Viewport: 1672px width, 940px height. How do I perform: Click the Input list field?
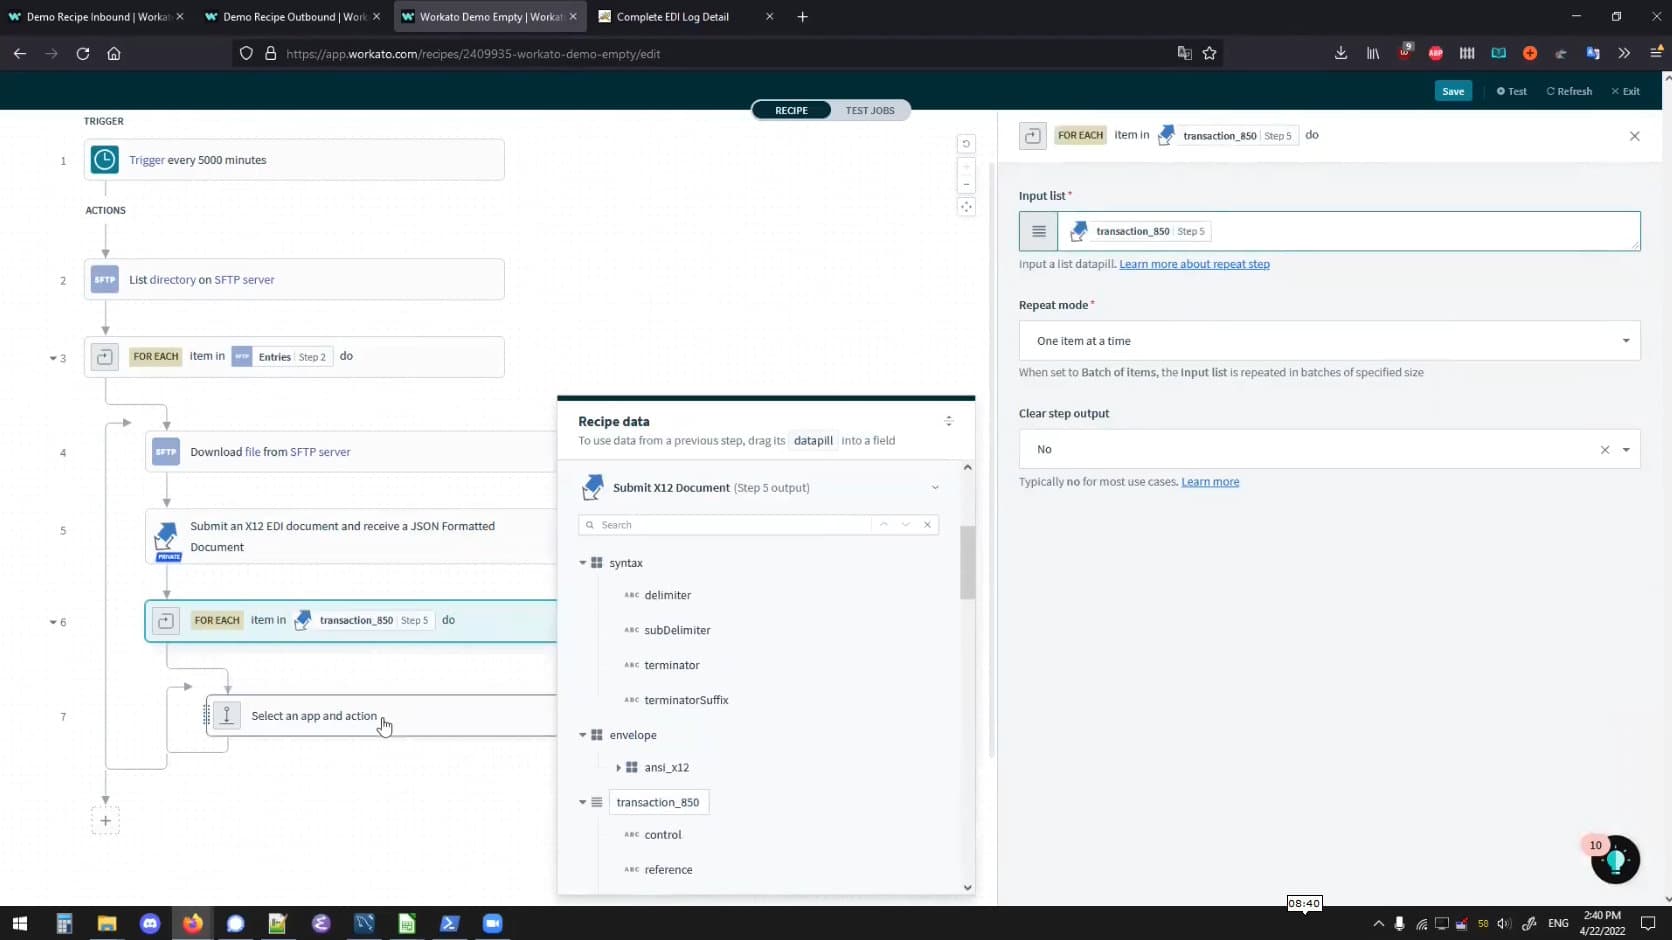[1349, 231]
